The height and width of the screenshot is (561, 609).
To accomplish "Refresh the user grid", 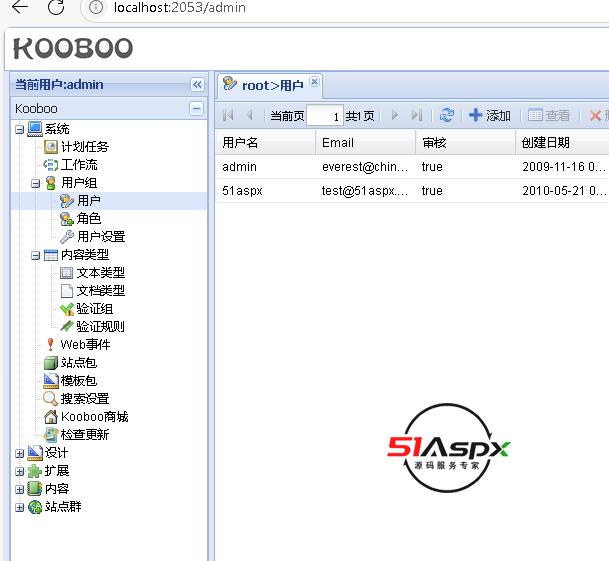I will (x=447, y=115).
